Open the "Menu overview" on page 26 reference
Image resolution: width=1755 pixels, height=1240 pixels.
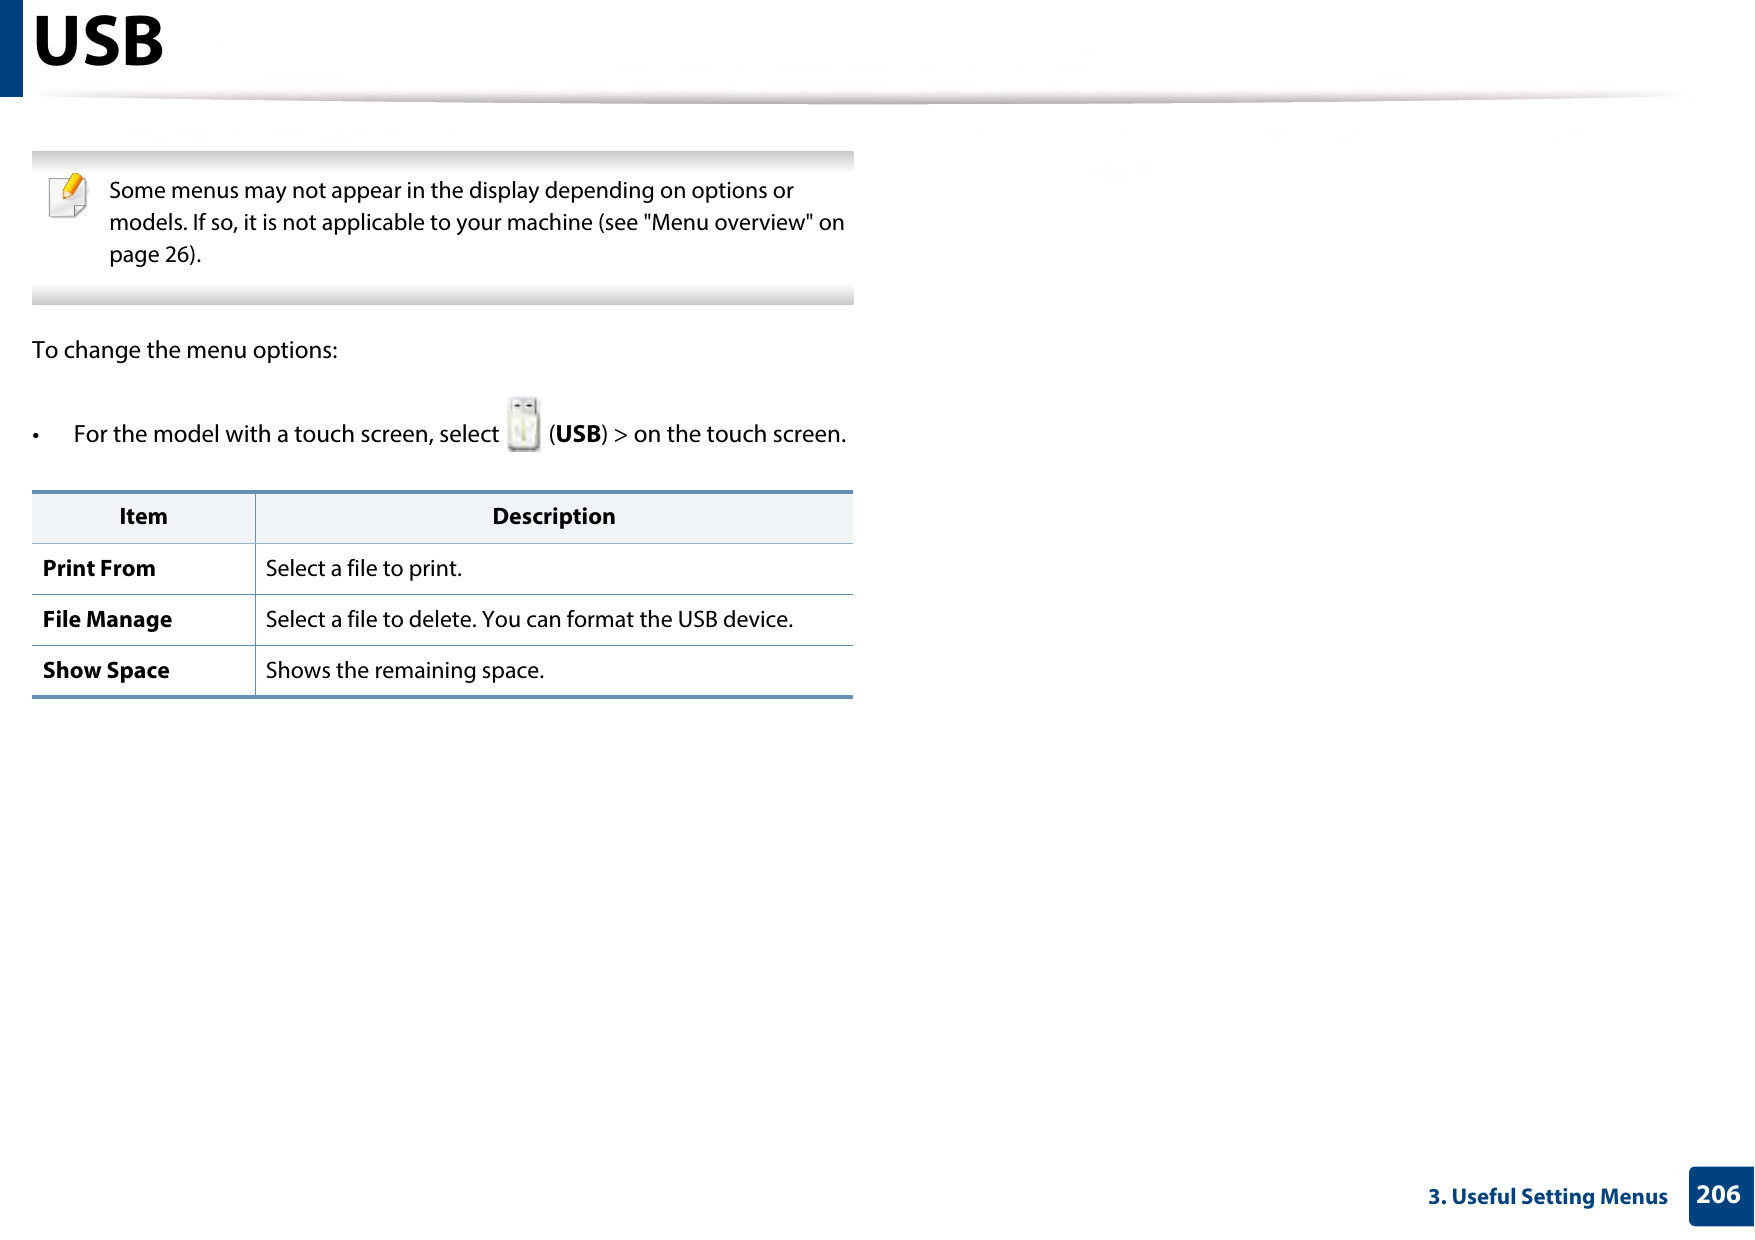coord(477,238)
